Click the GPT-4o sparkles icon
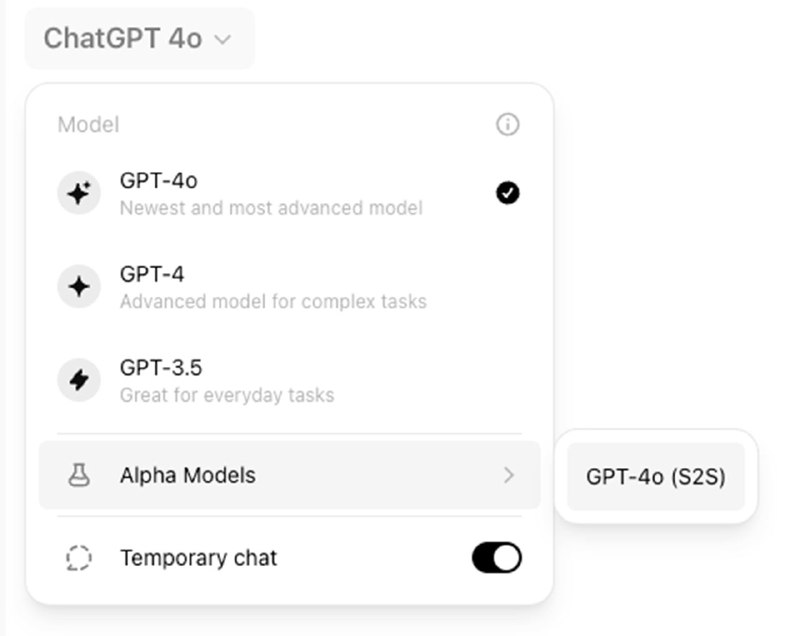The image size is (800, 636). pyautogui.click(x=79, y=193)
